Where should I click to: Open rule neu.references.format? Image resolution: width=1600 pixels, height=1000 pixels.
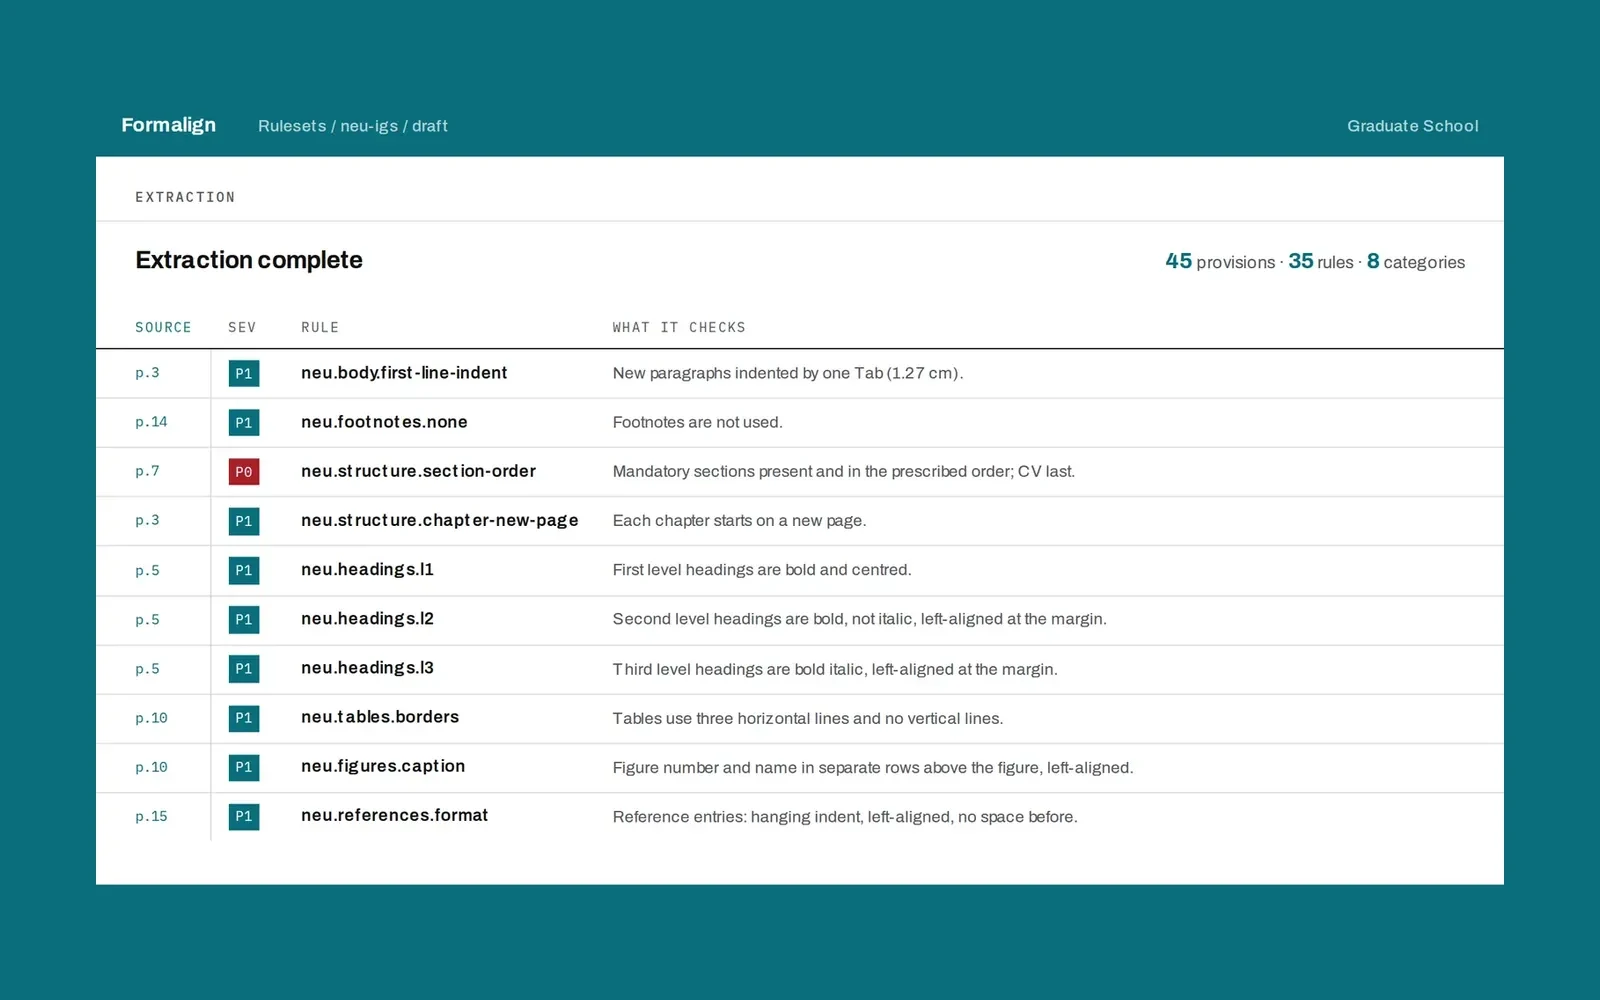tap(394, 815)
